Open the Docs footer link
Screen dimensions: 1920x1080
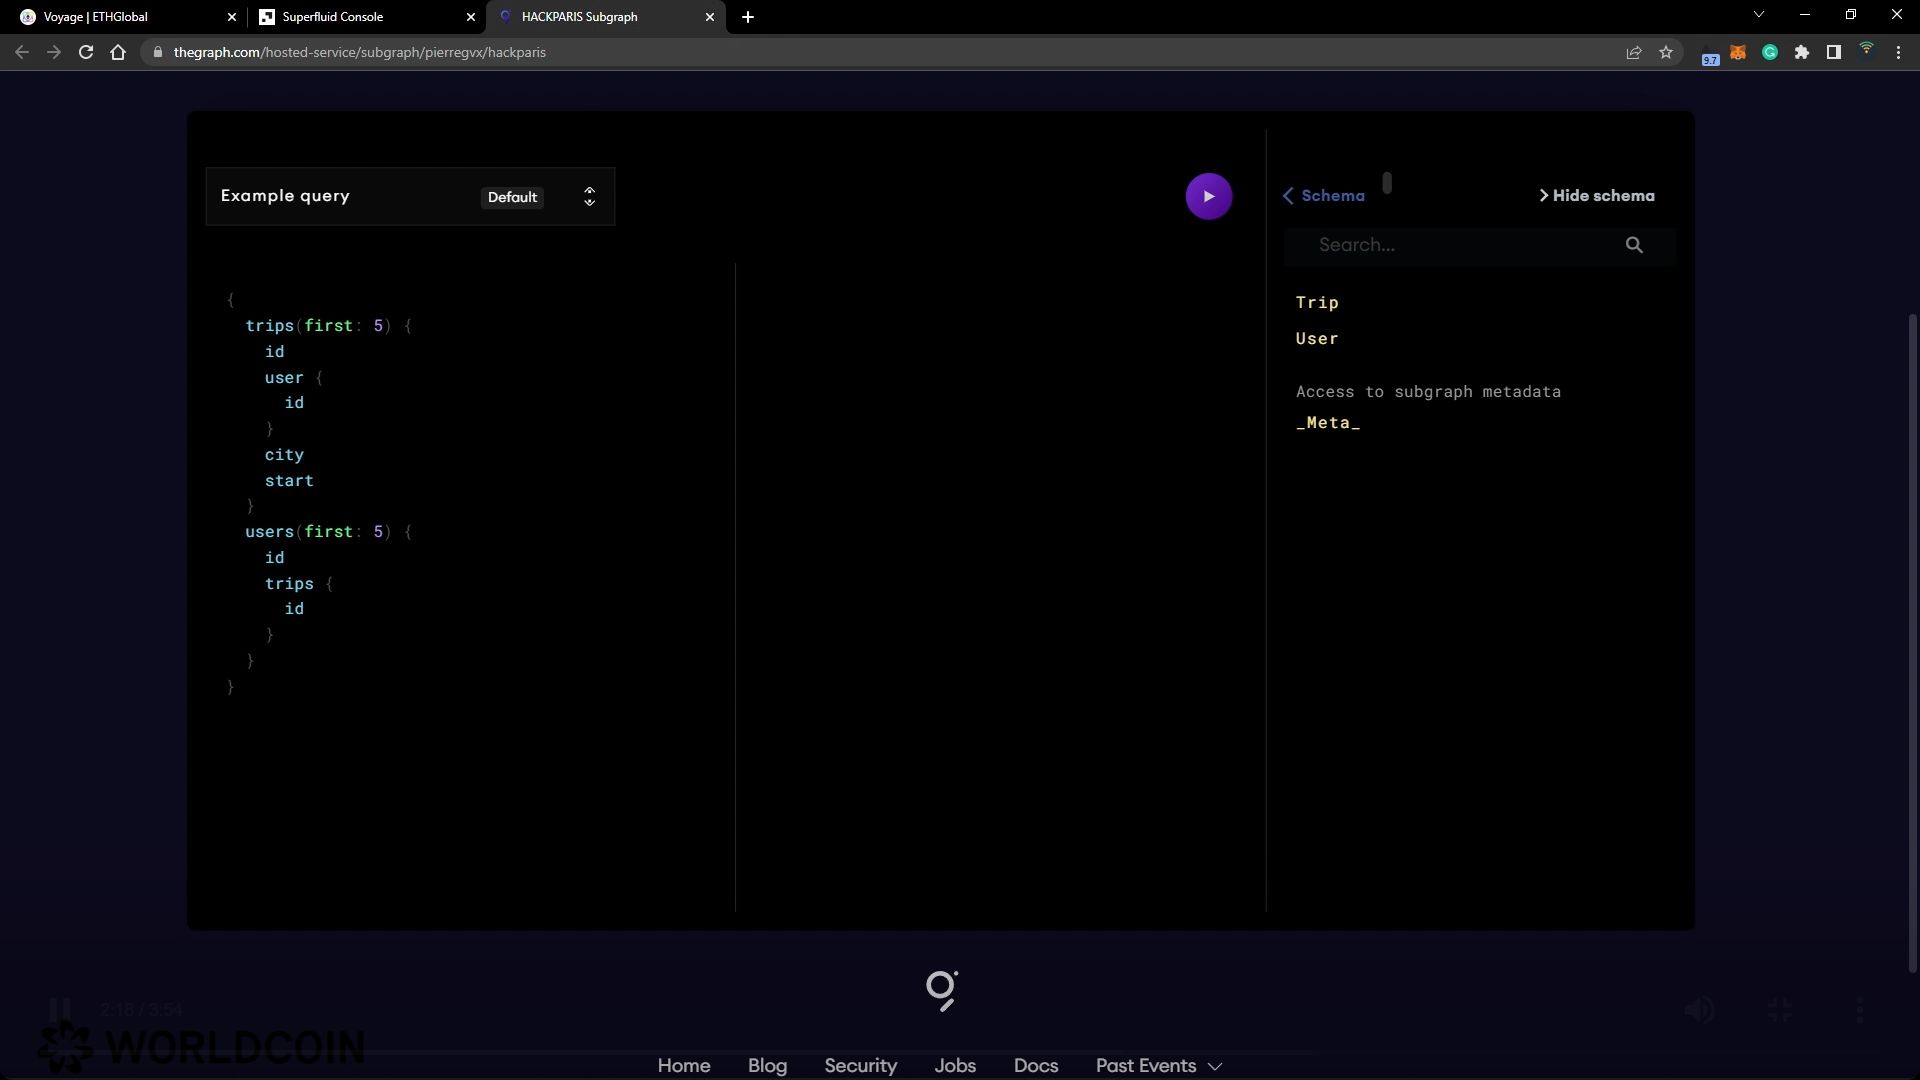tap(1036, 1066)
